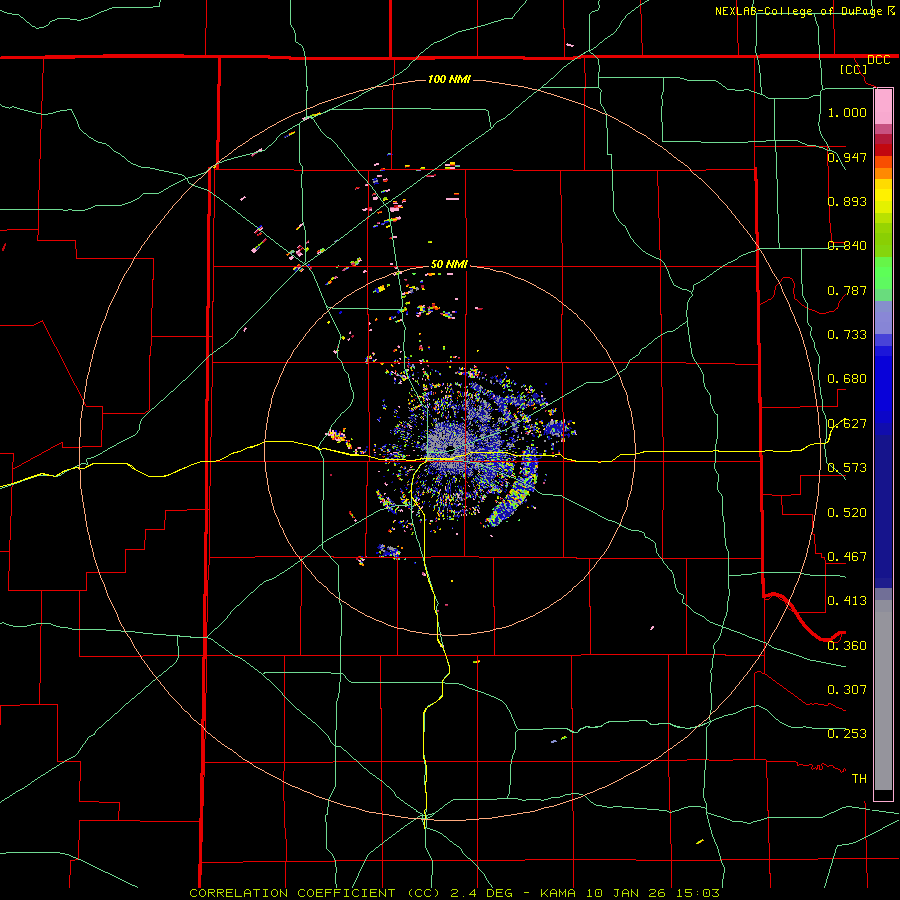This screenshot has height=900, width=900.
Task: Click the 0.787 value on the color scale
Action: pos(847,290)
